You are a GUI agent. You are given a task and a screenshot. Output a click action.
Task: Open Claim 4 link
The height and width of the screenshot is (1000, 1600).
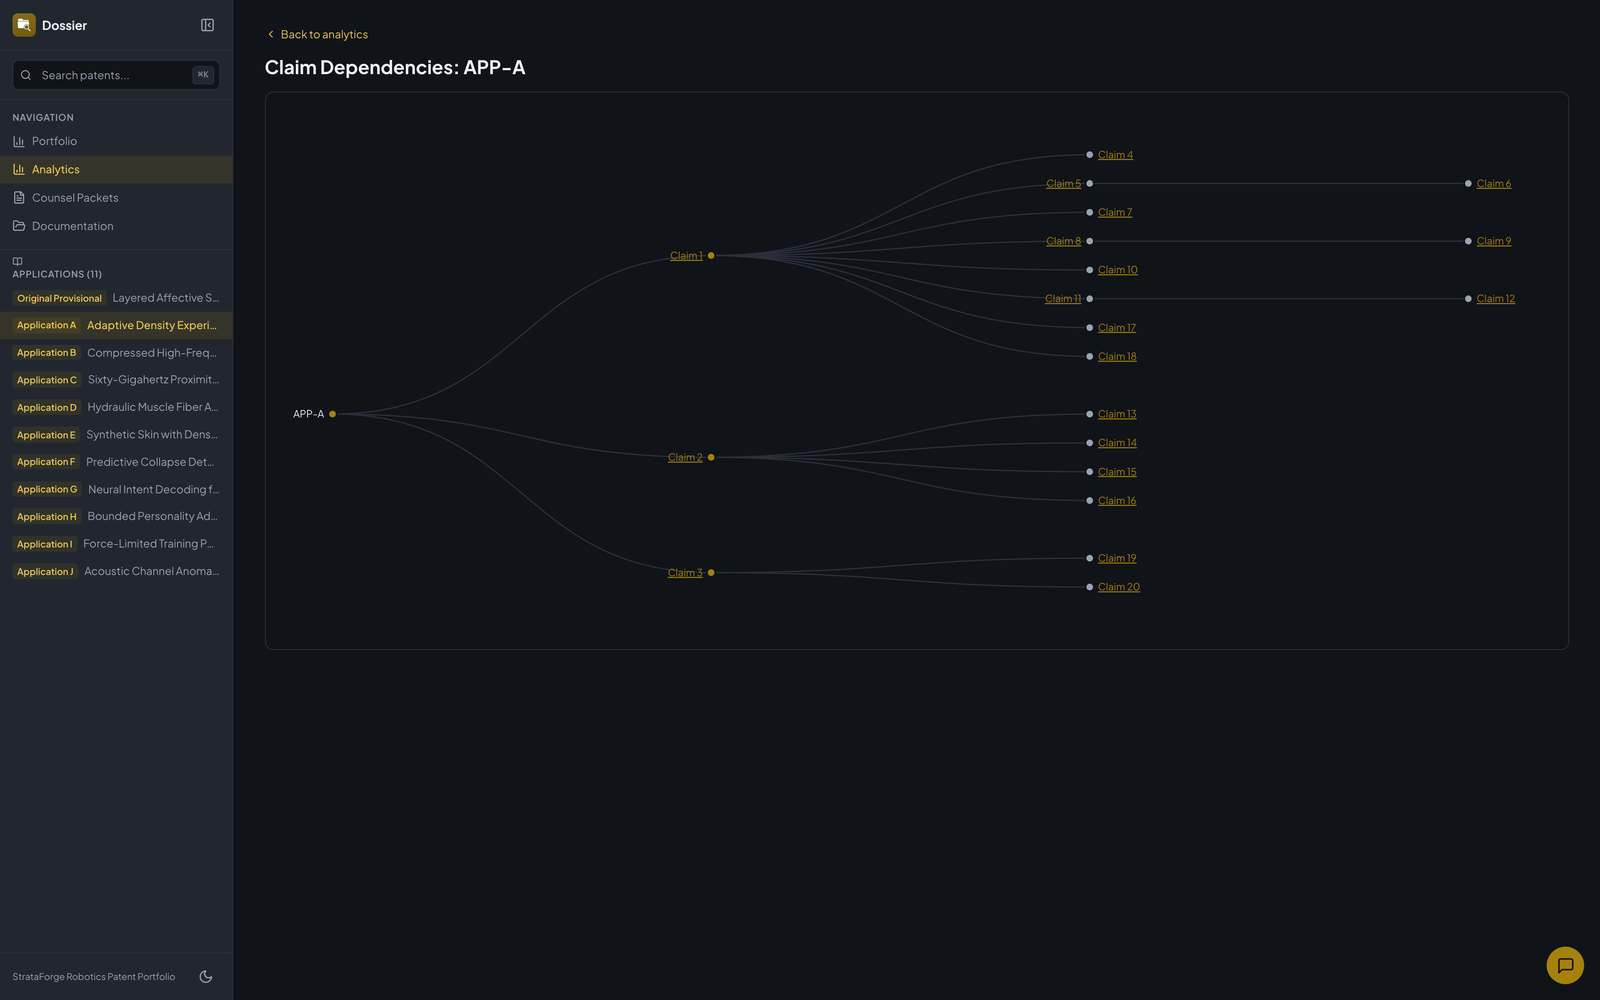tap(1115, 155)
